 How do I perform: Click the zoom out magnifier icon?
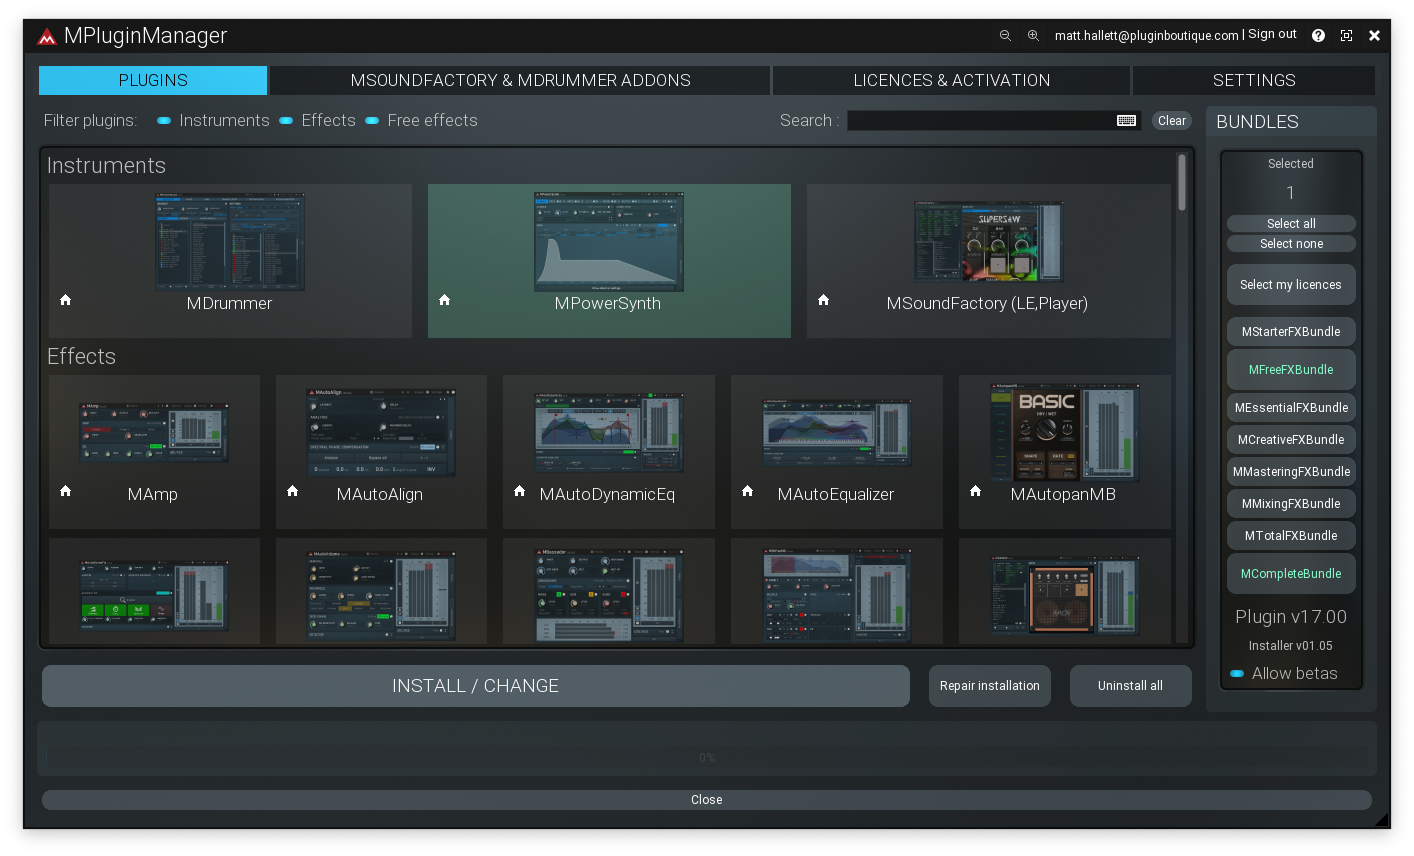tap(1005, 35)
